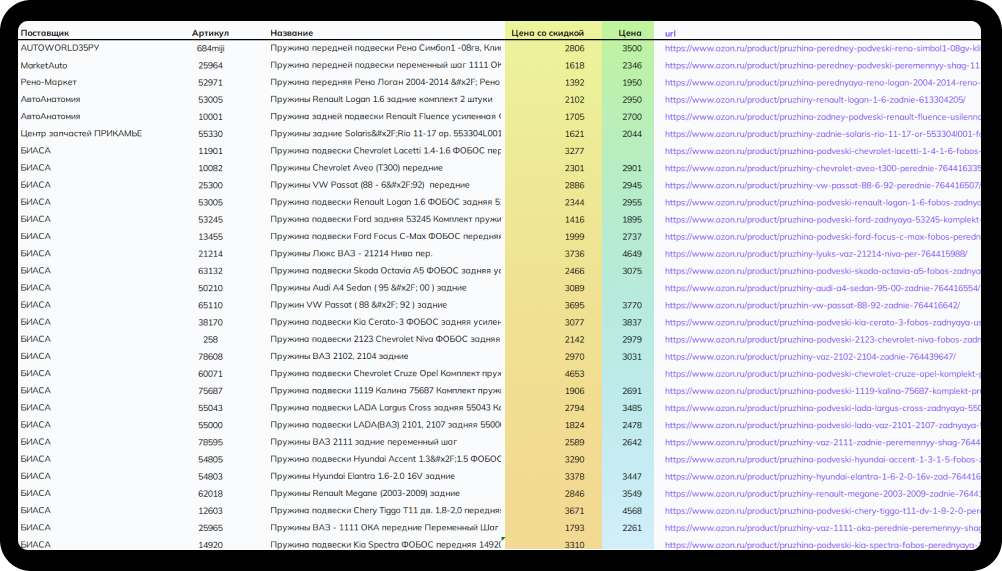Select name cell Пружины Люкс ВАЗ - 21214 Нива
Viewport: 1002px width, 571px height.
351,254
